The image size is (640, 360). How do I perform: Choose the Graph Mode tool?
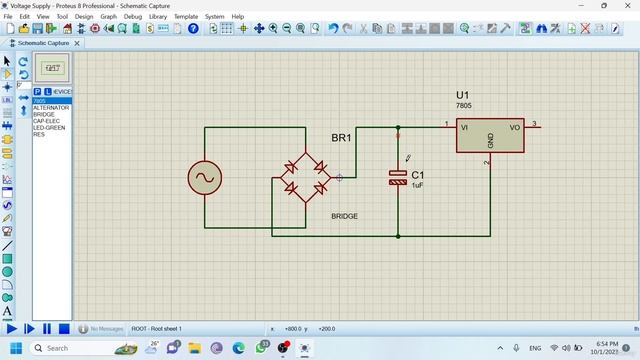(7, 179)
